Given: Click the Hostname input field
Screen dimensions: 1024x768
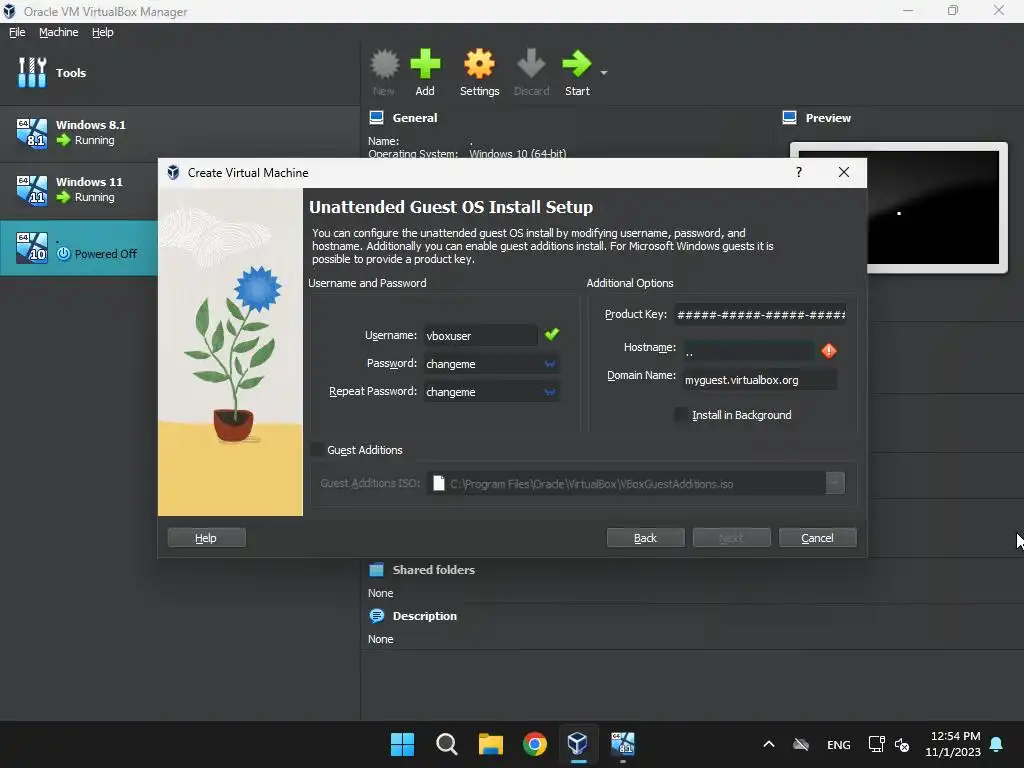Looking at the screenshot, I should point(749,351).
